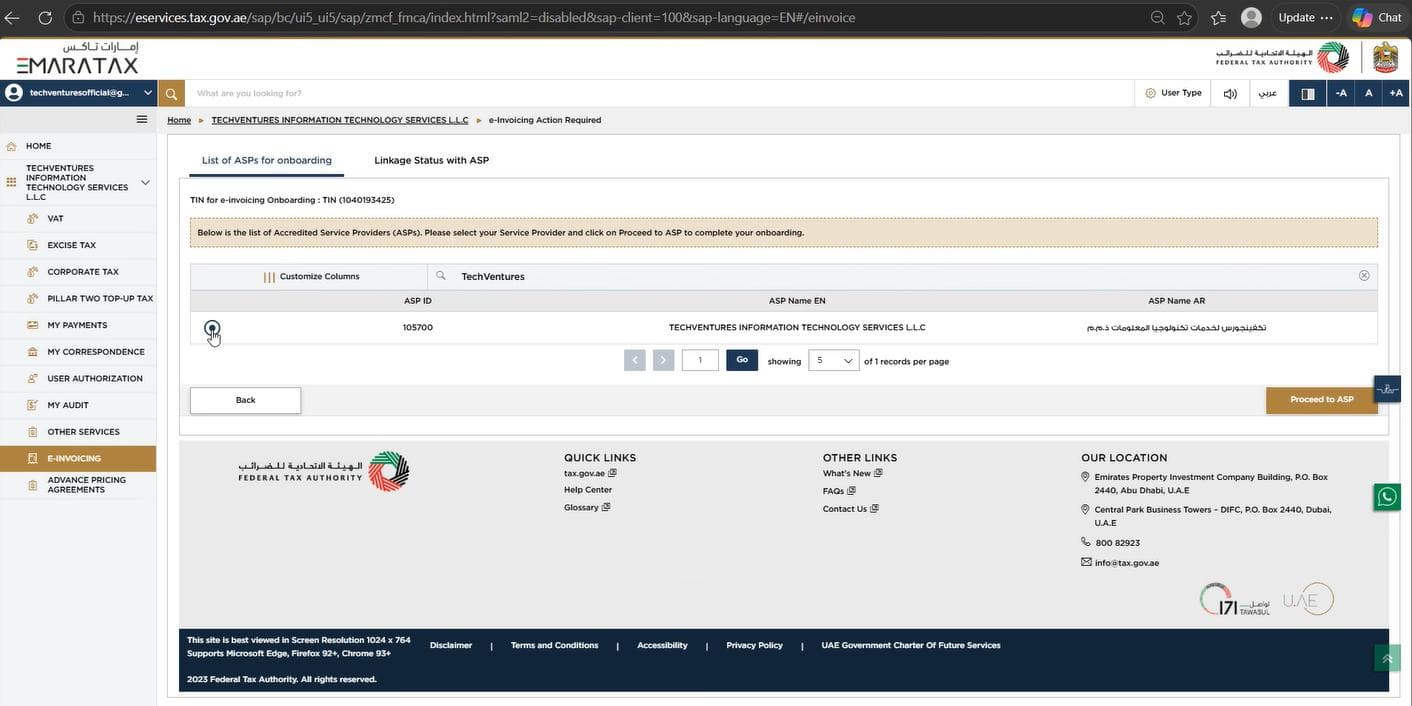Select the radio button for ASP 105700
Viewport: 1412px width, 706px height.
(211, 328)
